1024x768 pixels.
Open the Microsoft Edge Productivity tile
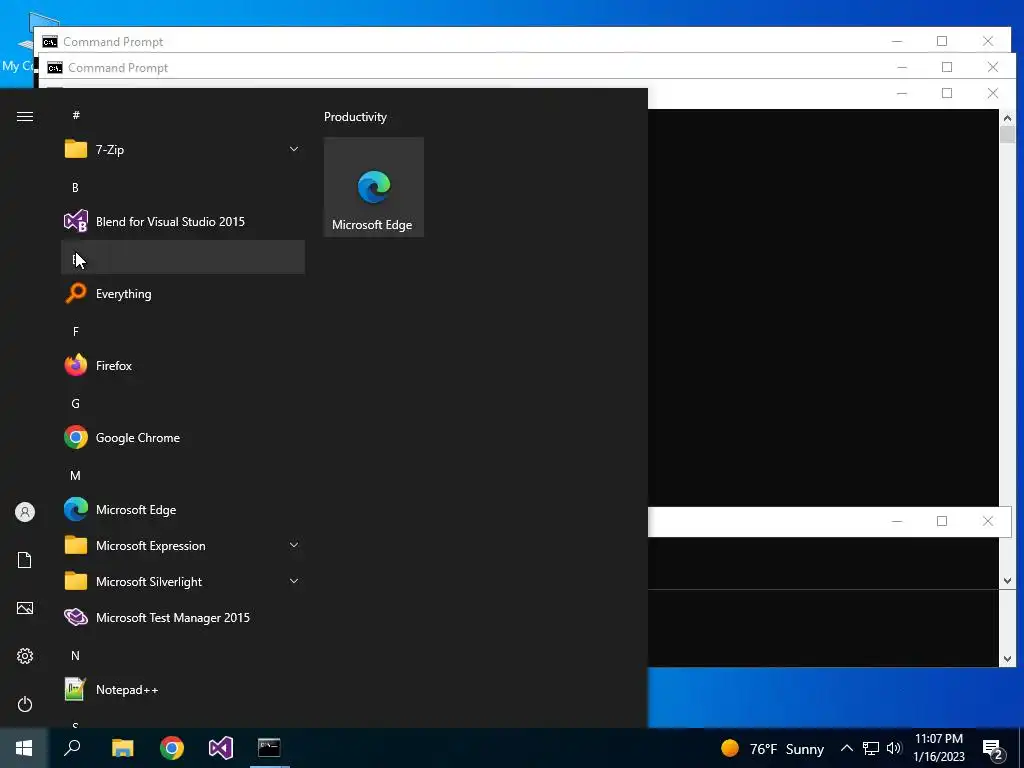374,187
